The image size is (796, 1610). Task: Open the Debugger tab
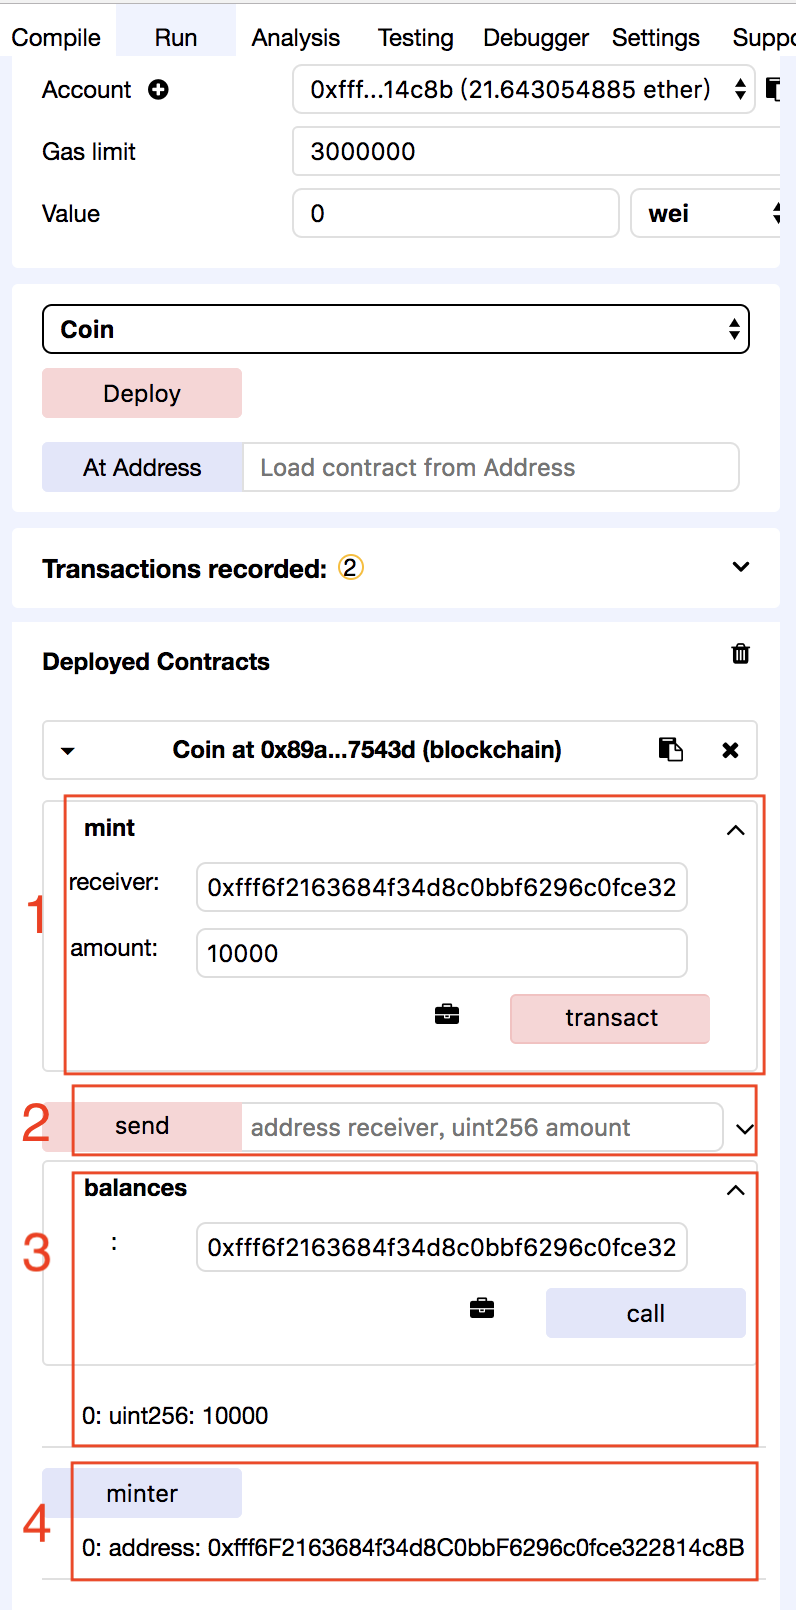[x=536, y=38]
